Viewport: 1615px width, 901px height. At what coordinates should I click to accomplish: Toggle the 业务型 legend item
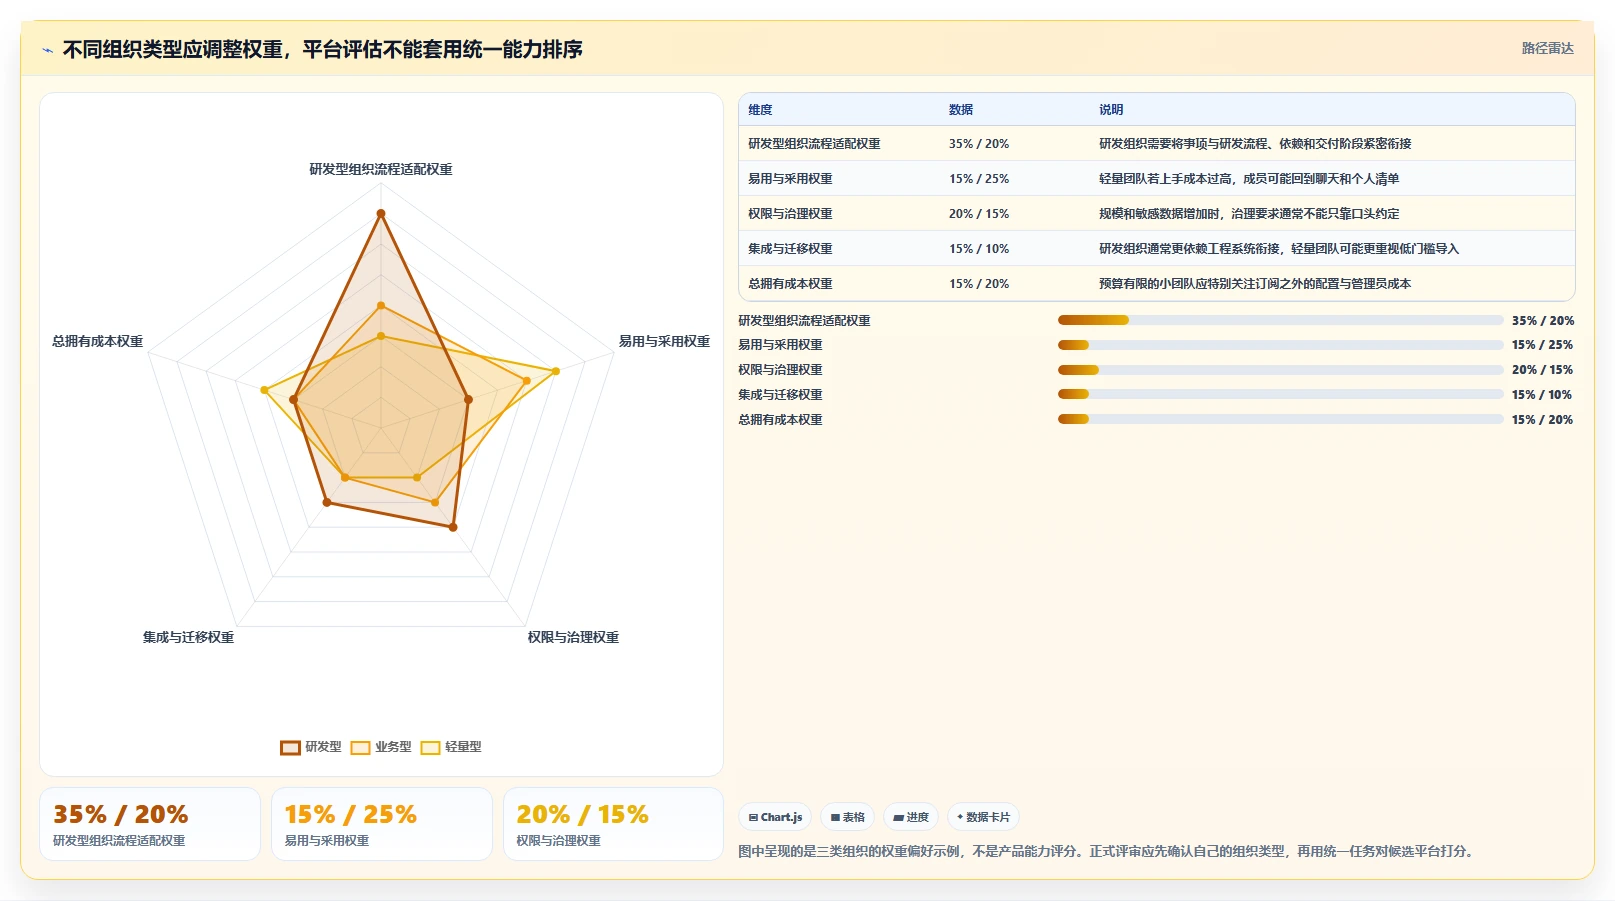point(381,747)
